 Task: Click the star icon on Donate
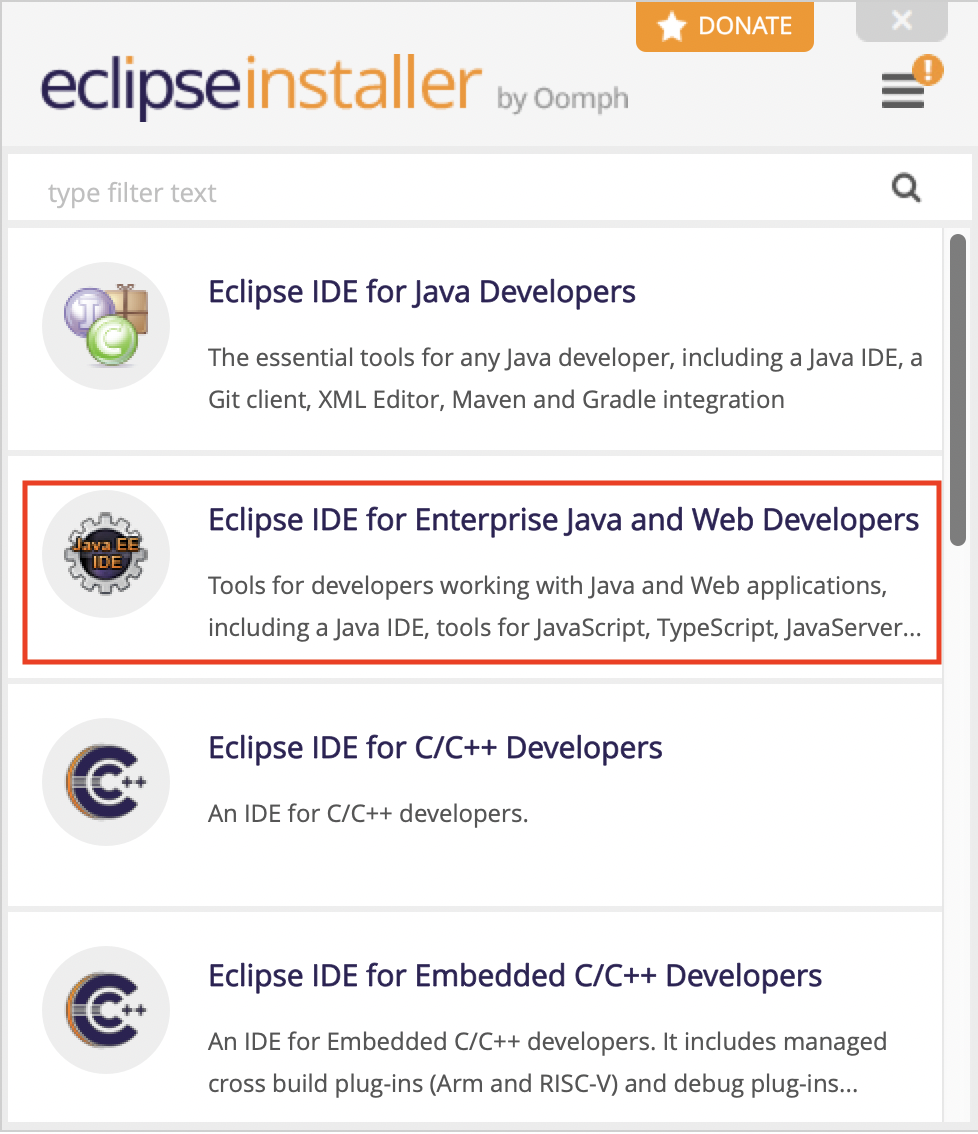pyautogui.click(x=671, y=27)
